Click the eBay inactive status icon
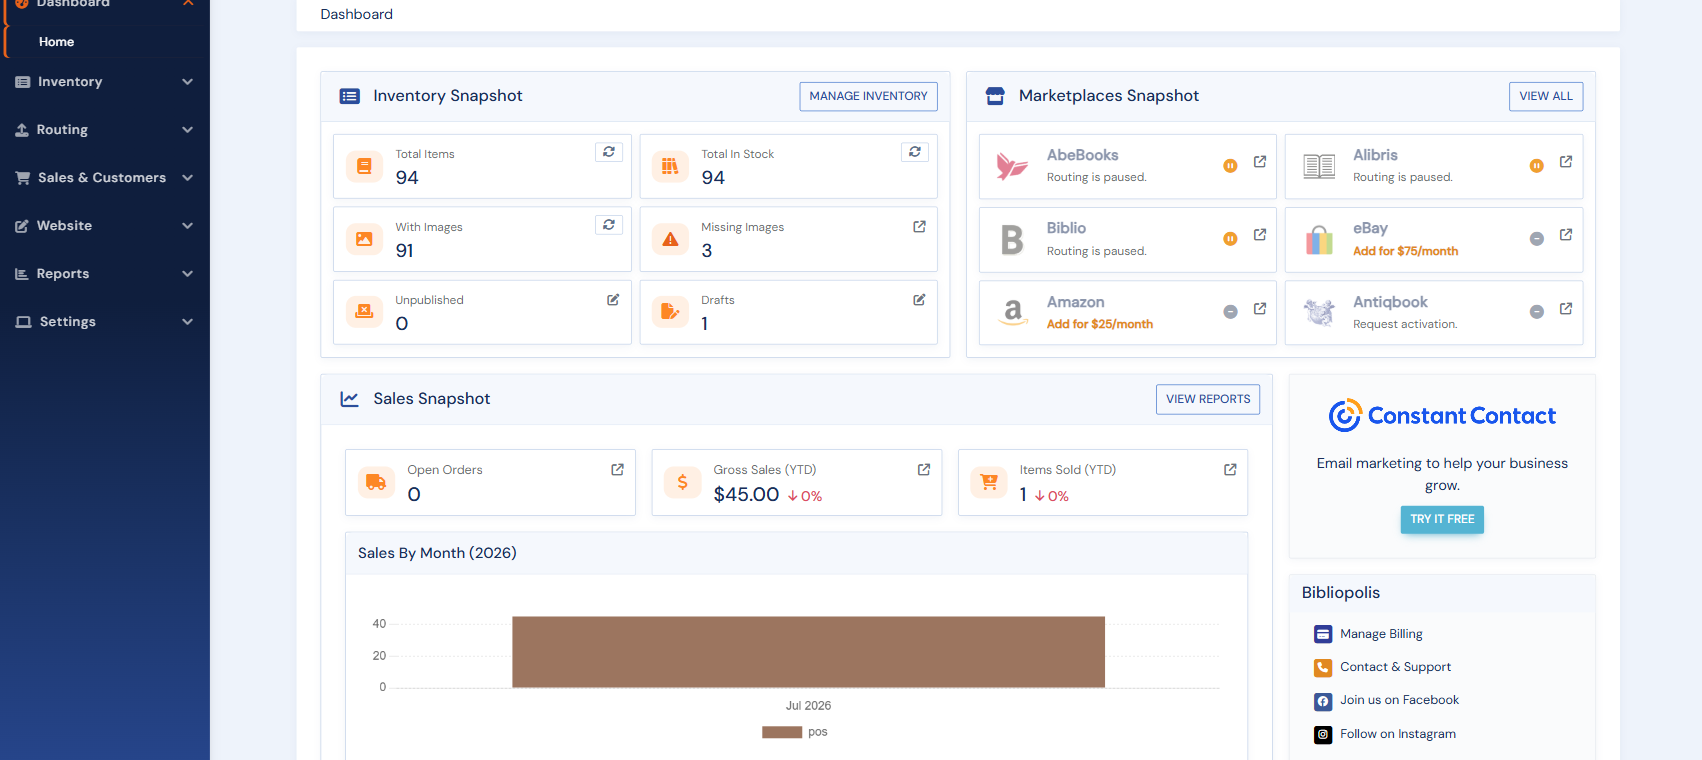The height and width of the screenshot is (760, 1702). pyautogui.click(x=1537, y=239)
